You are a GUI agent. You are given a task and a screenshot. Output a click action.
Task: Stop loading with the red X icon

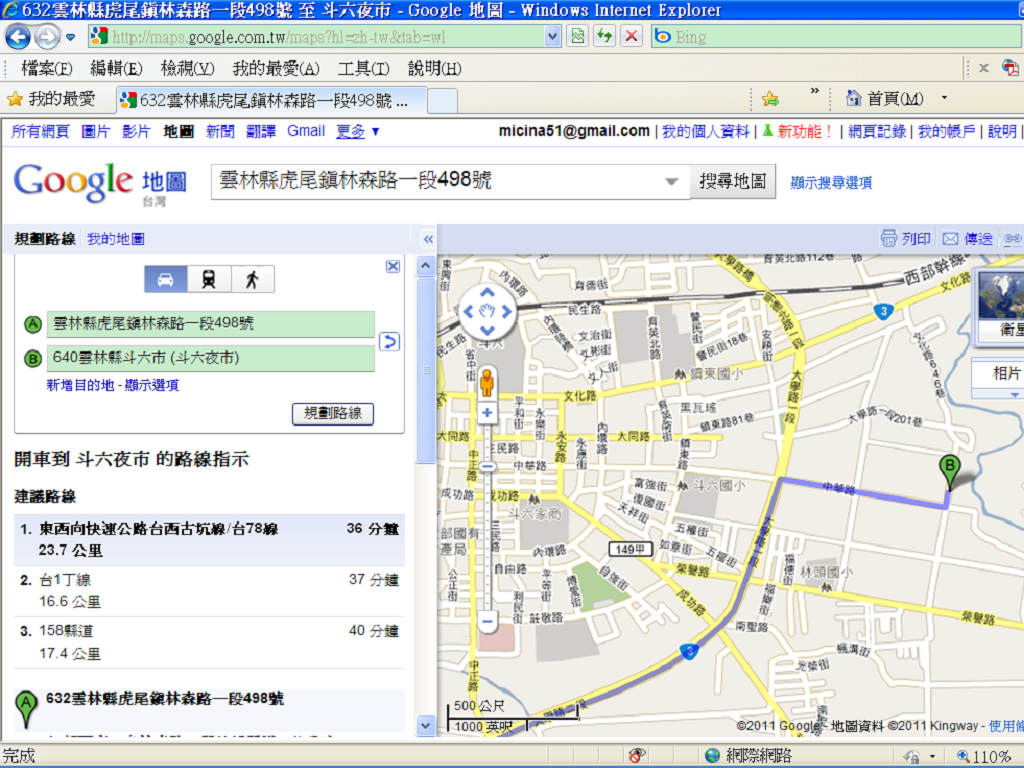click(x=631, y=37)
